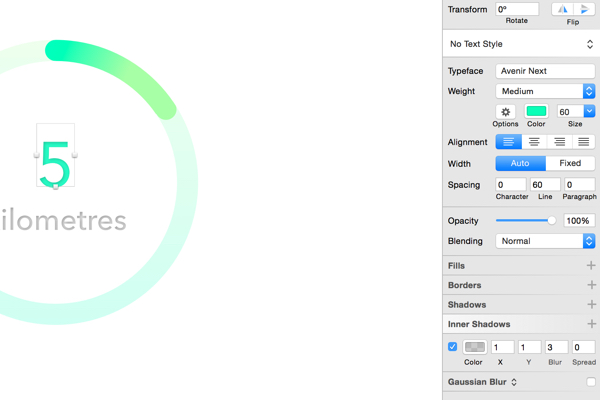Open the Blending mode dropdown

click(545, 241)
